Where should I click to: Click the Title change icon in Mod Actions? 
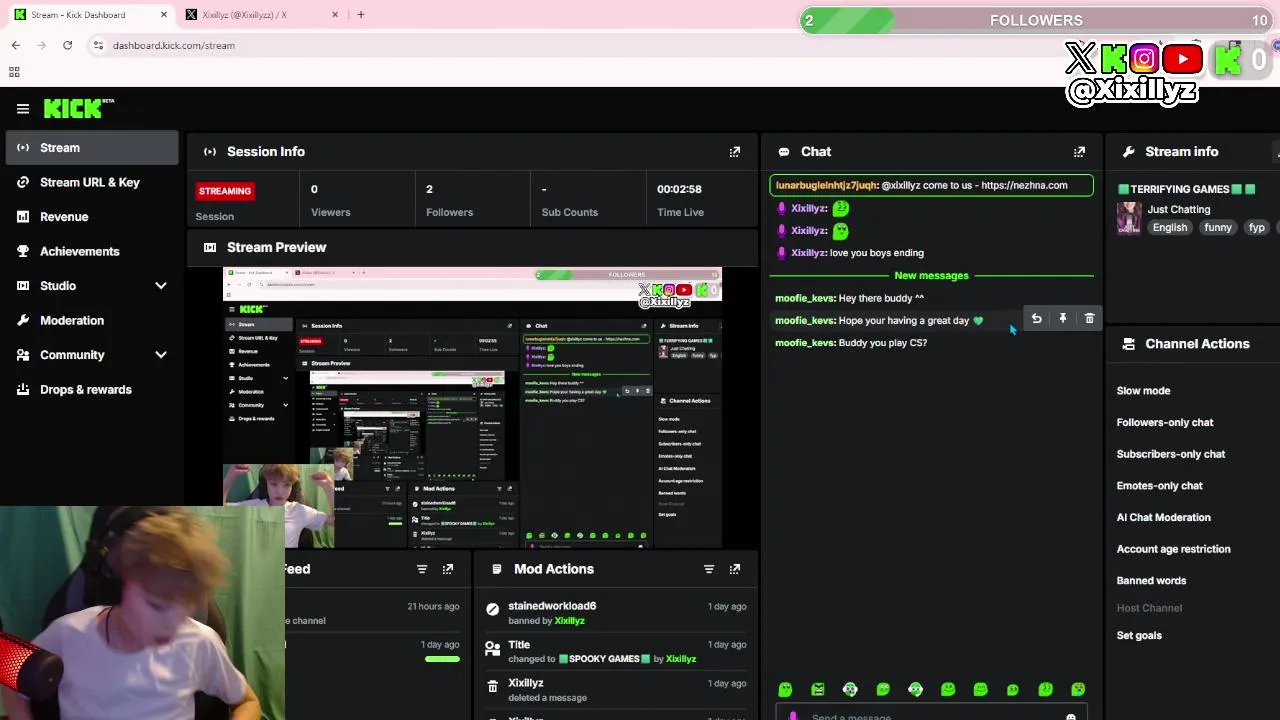click(492, 648)
